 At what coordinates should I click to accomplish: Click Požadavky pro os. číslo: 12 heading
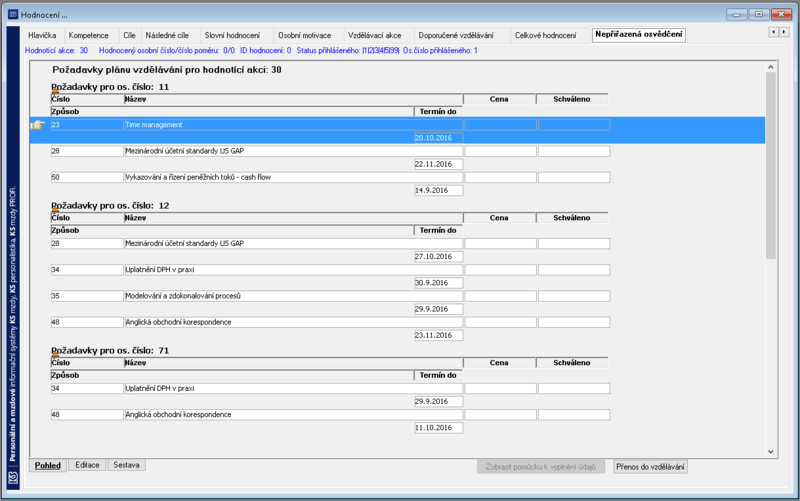[x=110, y=206]
